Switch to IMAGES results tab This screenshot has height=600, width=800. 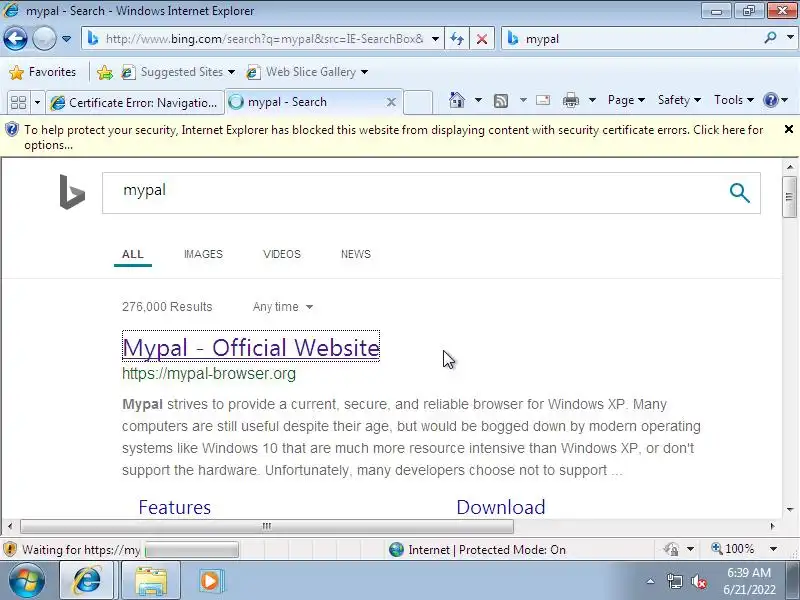203,254
